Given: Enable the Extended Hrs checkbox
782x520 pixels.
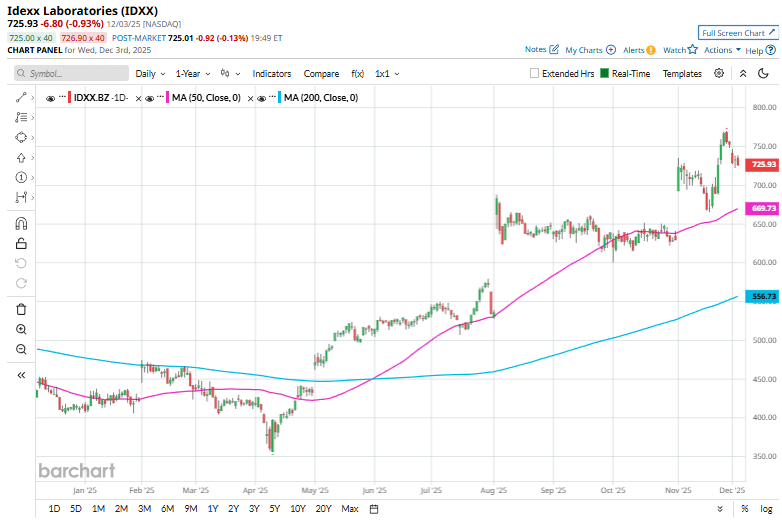Looking at the screenshot, I should coord(534,74).
